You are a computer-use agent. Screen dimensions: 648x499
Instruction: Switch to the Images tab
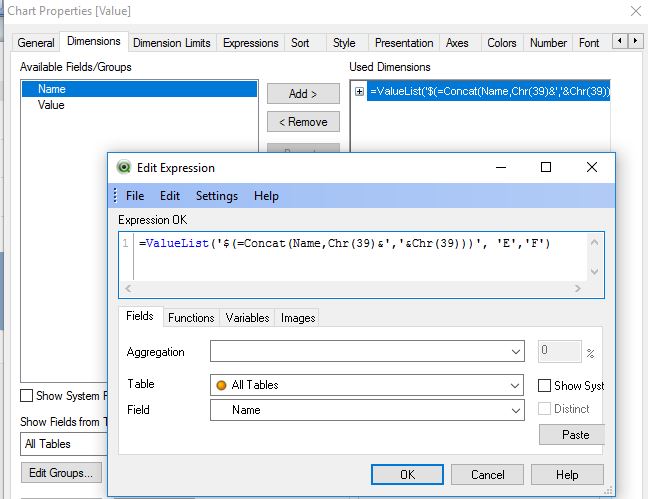click(x=298, y=318)
